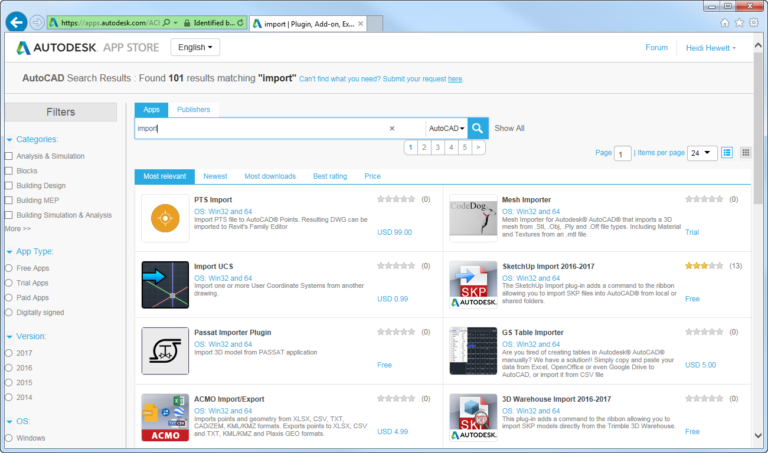Screen dimensions: 768x453
Task: Sort results by Most downloads tab
Action: point(270,176)
